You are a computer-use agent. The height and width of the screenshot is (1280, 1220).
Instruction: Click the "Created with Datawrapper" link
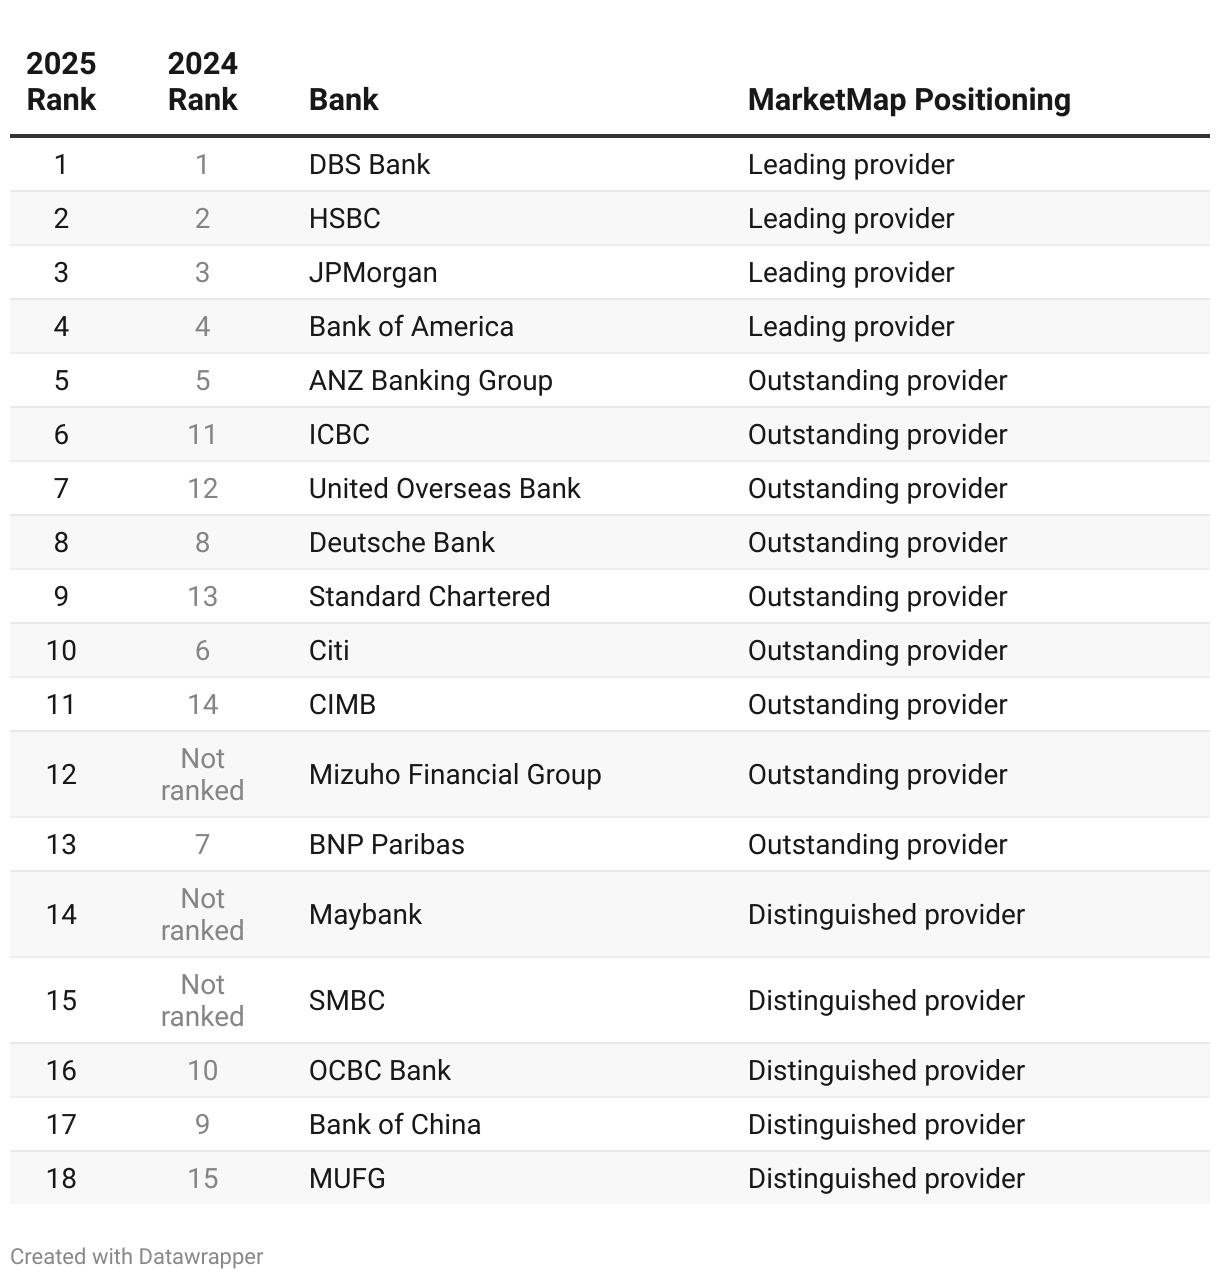click(x=136, y=1257)
